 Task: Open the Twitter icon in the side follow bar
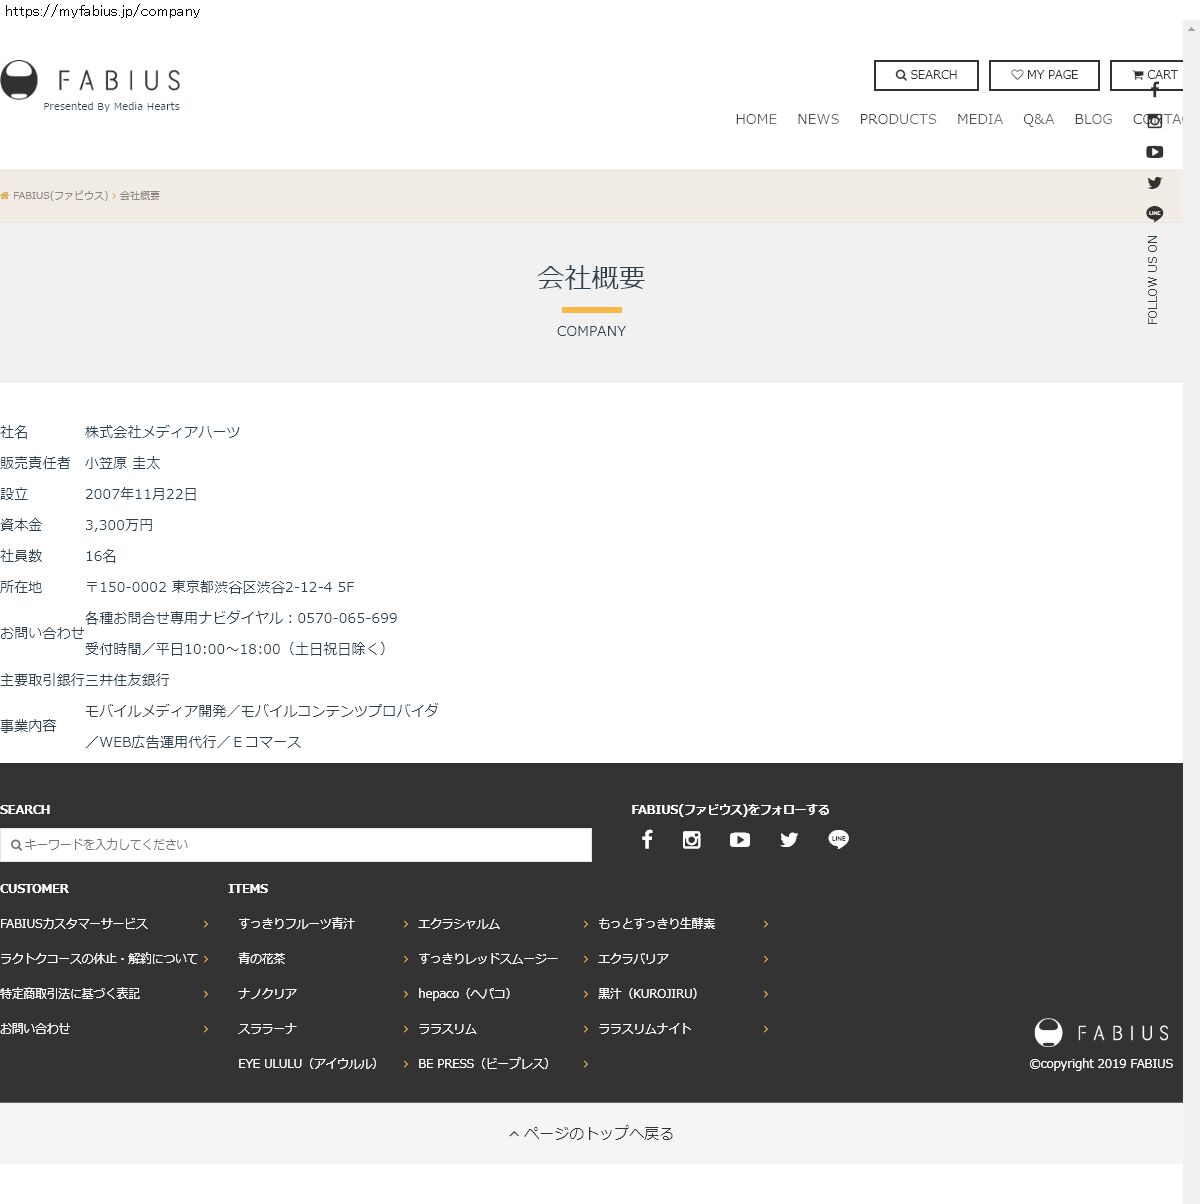pyautogui.click(x=1155, y=183)
